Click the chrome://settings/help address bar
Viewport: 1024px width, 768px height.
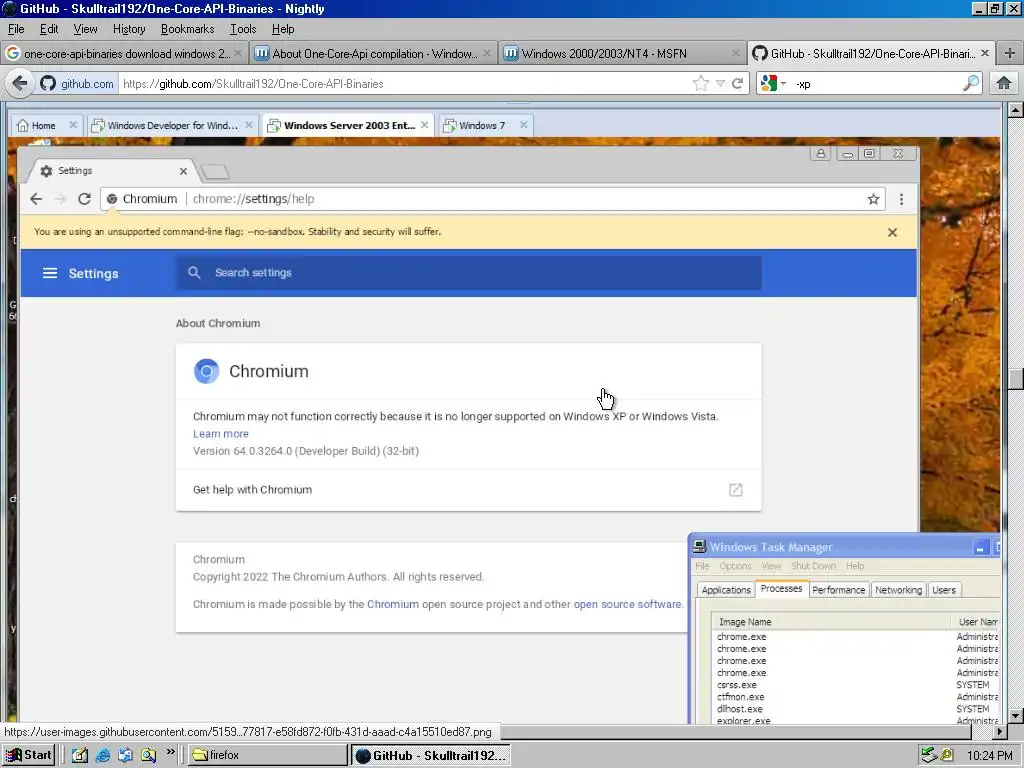(x=492, y=199)
